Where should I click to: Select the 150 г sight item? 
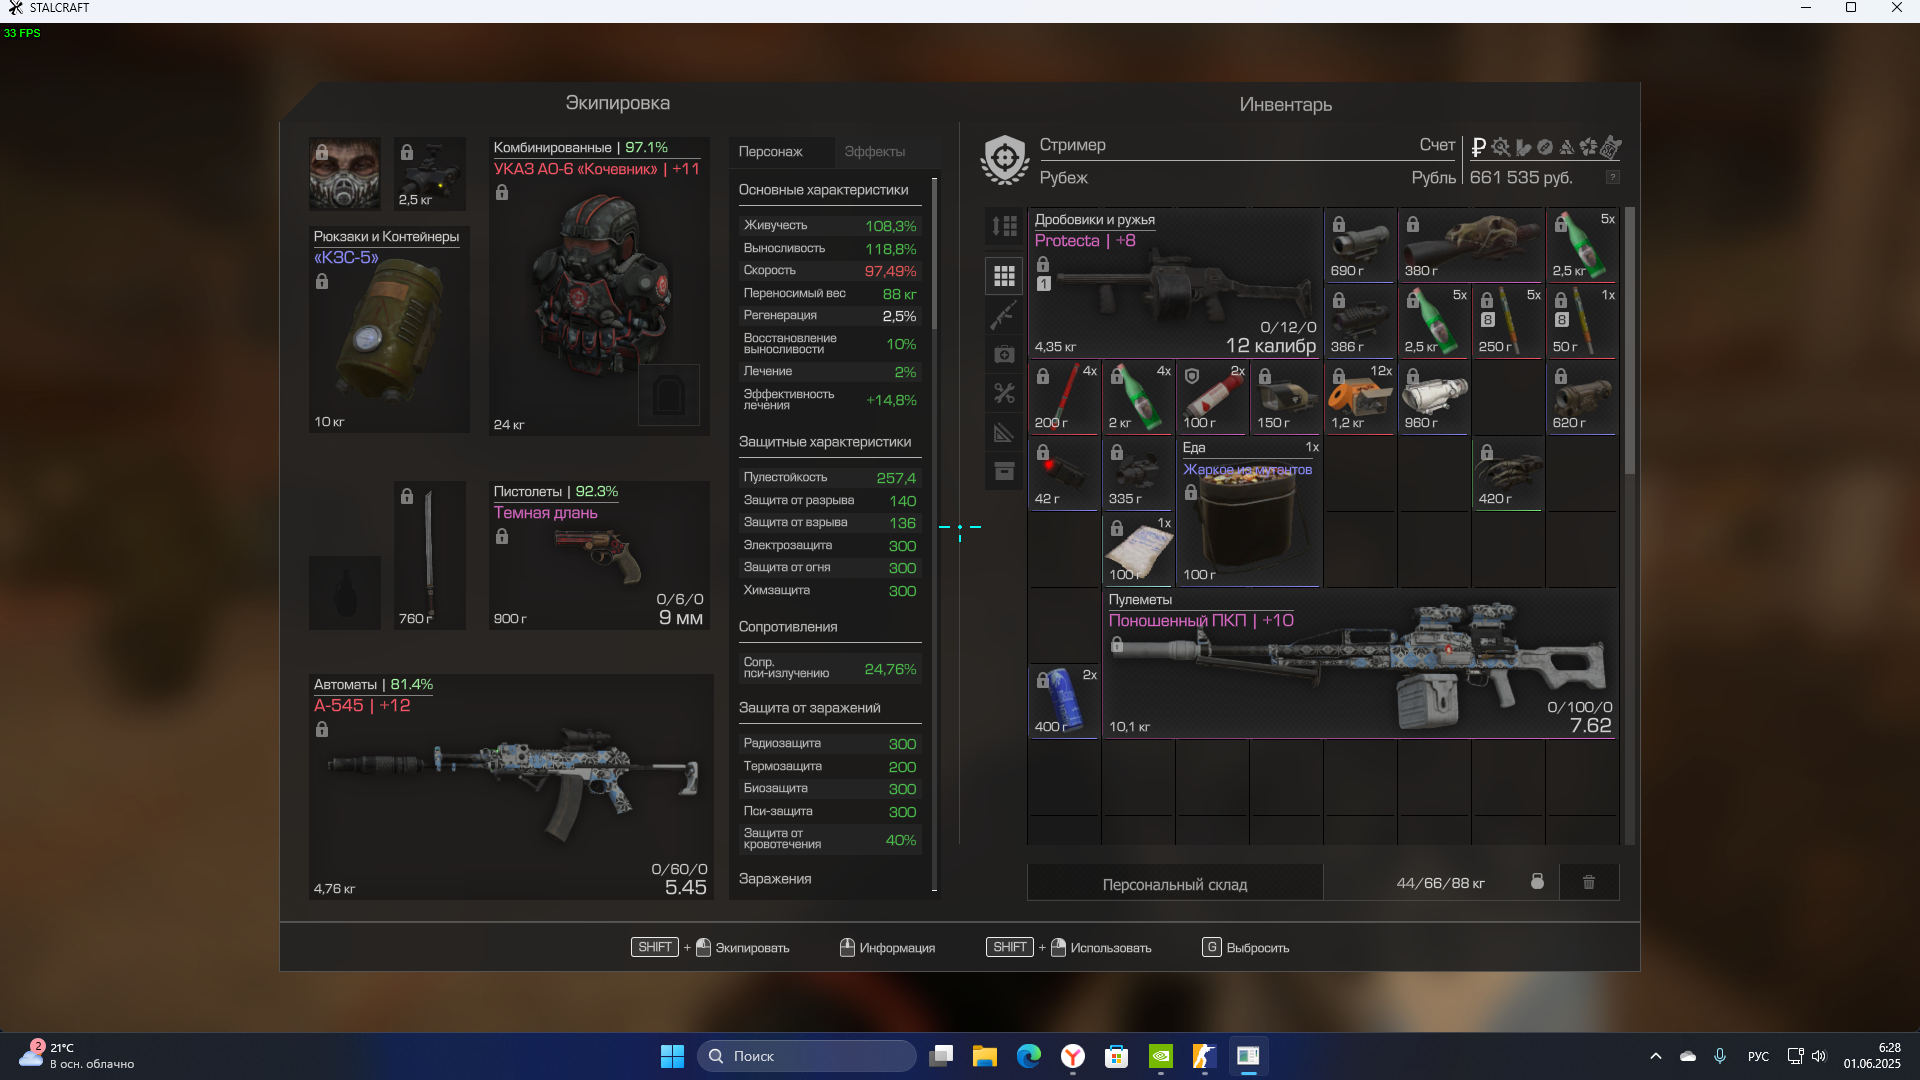click(x=1286, y=398)
